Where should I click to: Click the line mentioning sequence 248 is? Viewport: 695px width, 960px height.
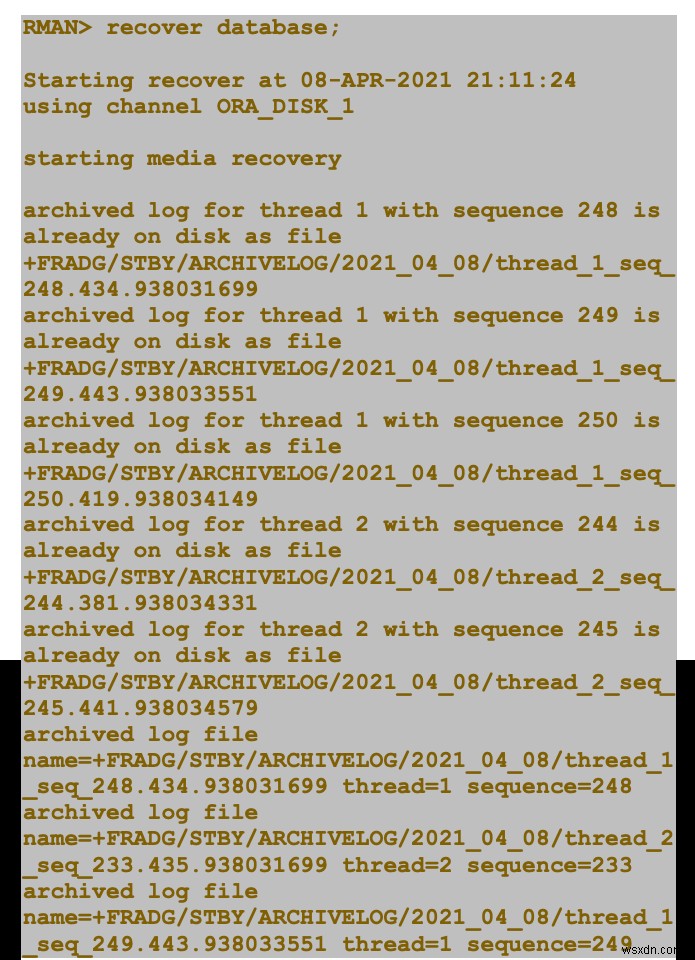click(x=341, y=211)
